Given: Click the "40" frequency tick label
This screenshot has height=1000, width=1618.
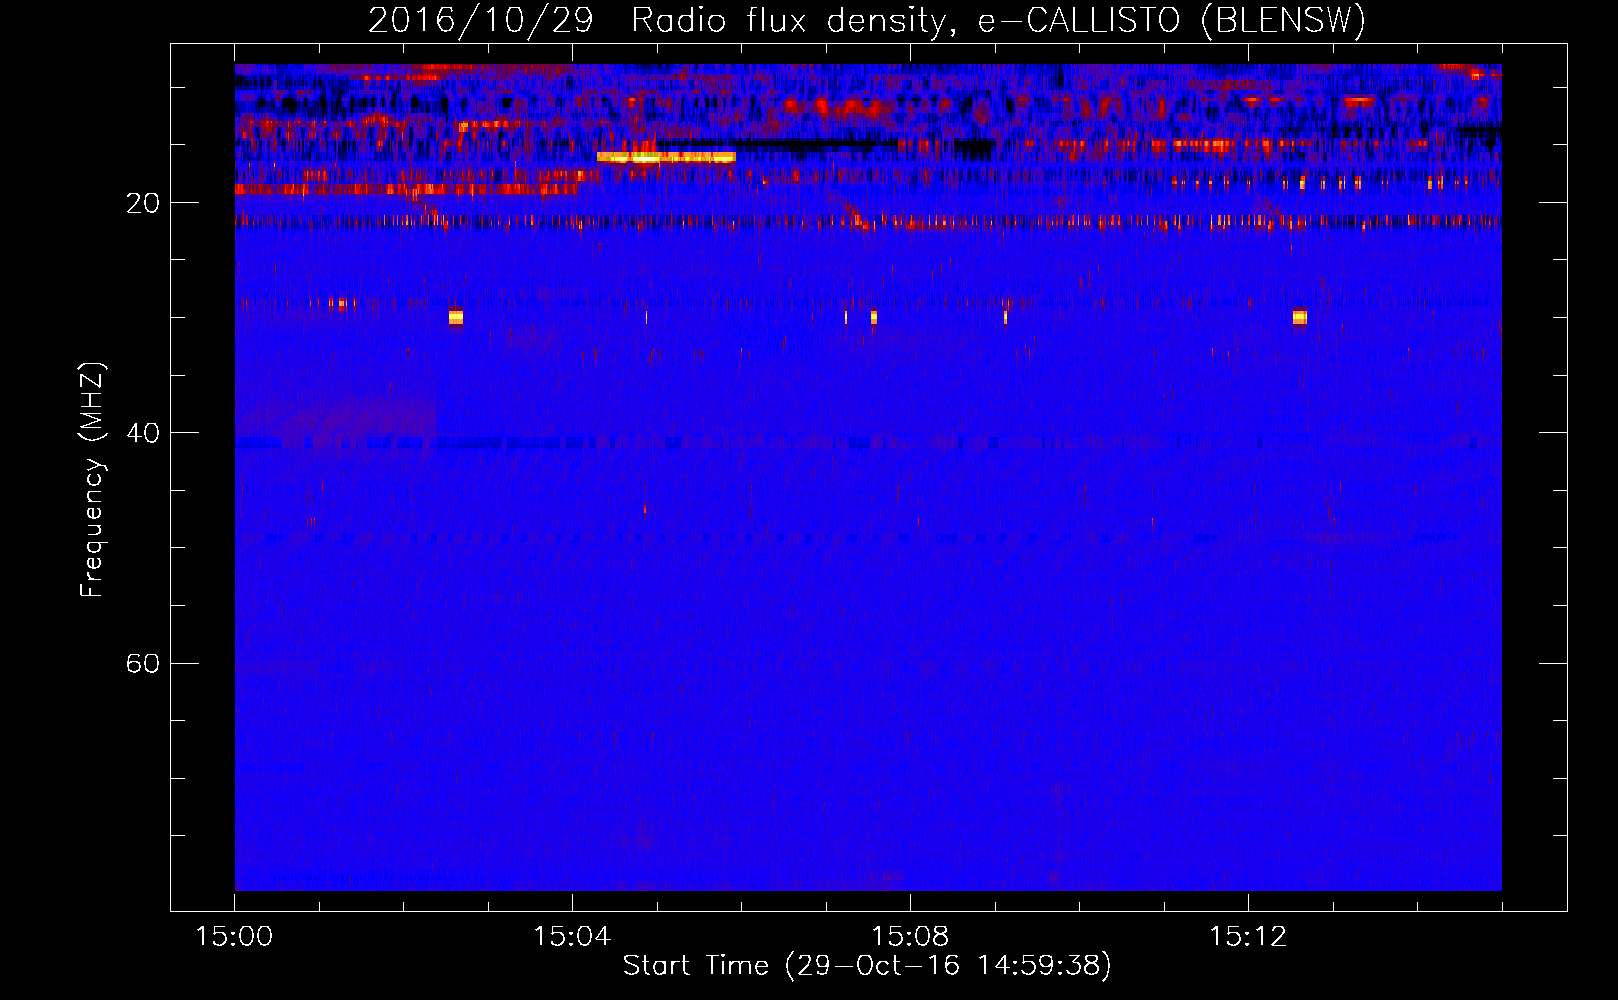Looking at the screenshot, I should click(x=143, y=433).
